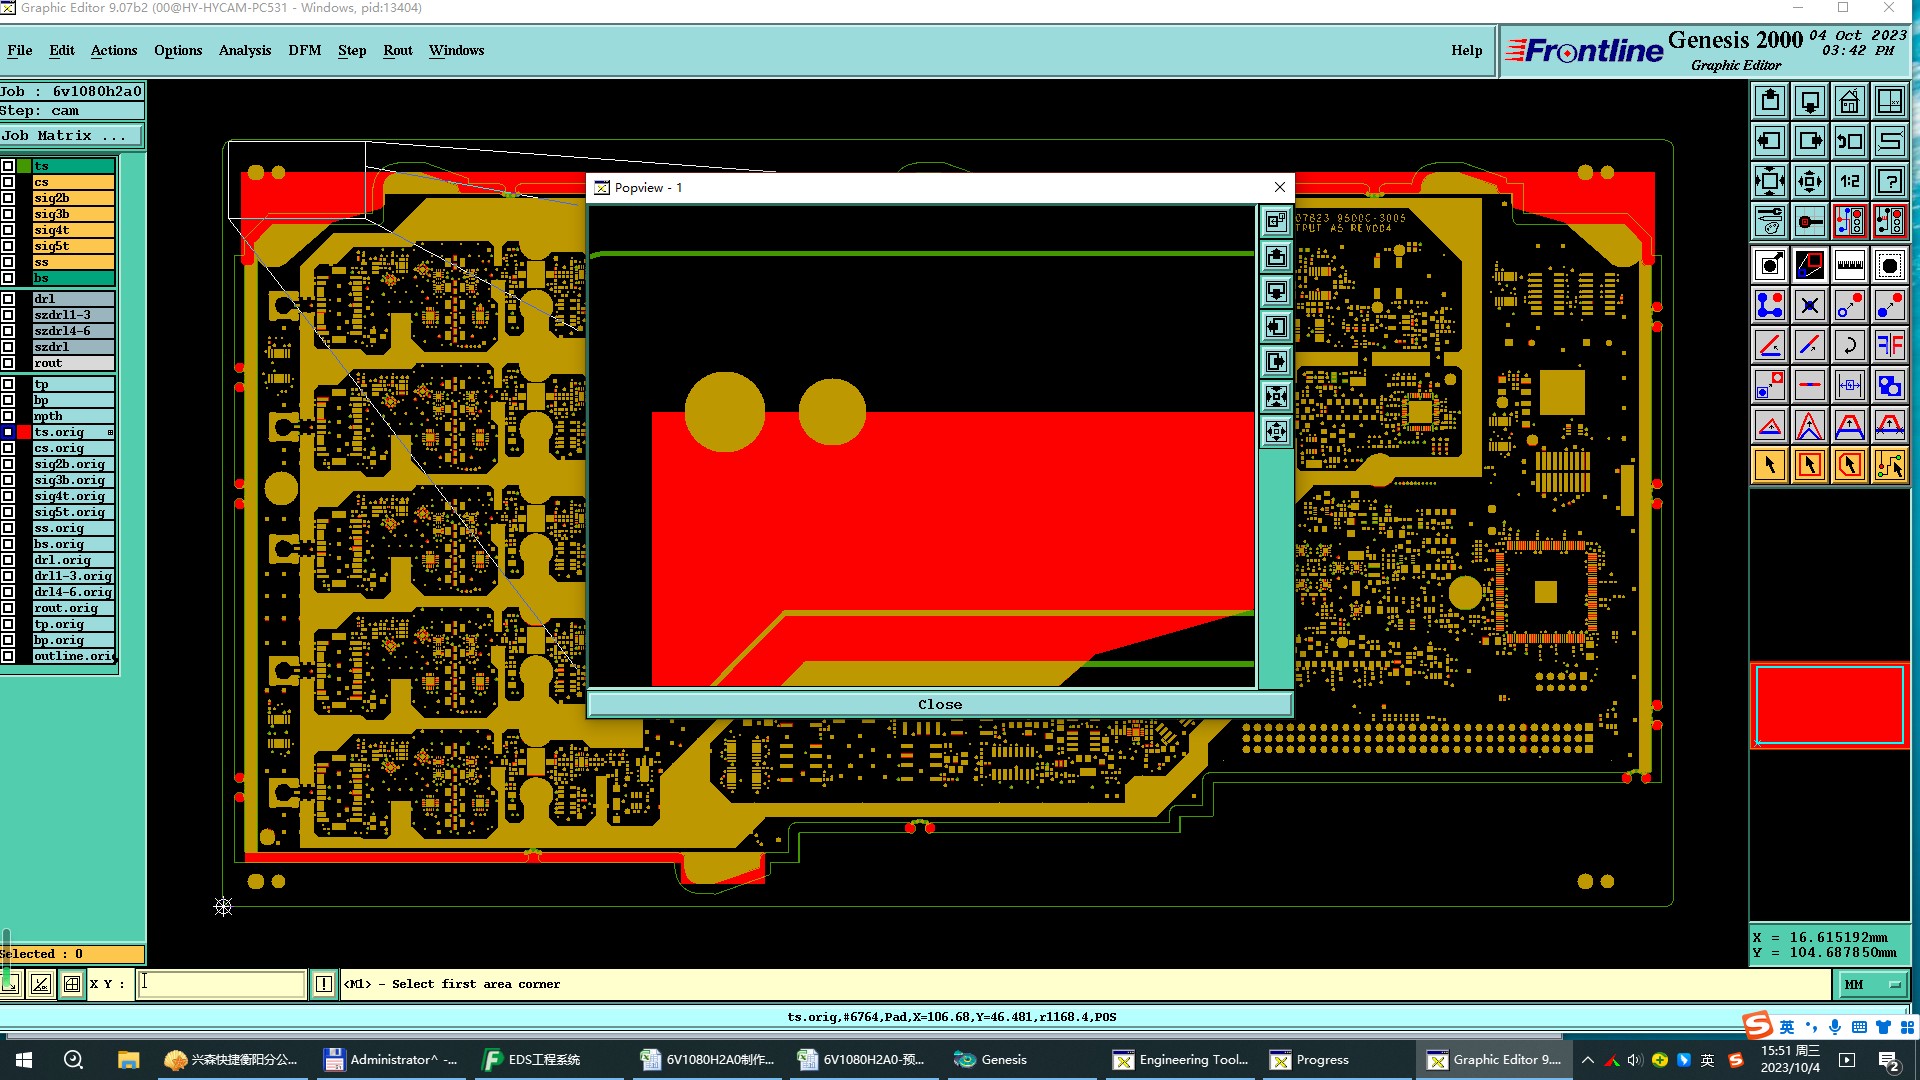This screenshot has width=1920, height=1080.
Task: Toggle display checkbox for cs.orig layer
Action: 8,448
